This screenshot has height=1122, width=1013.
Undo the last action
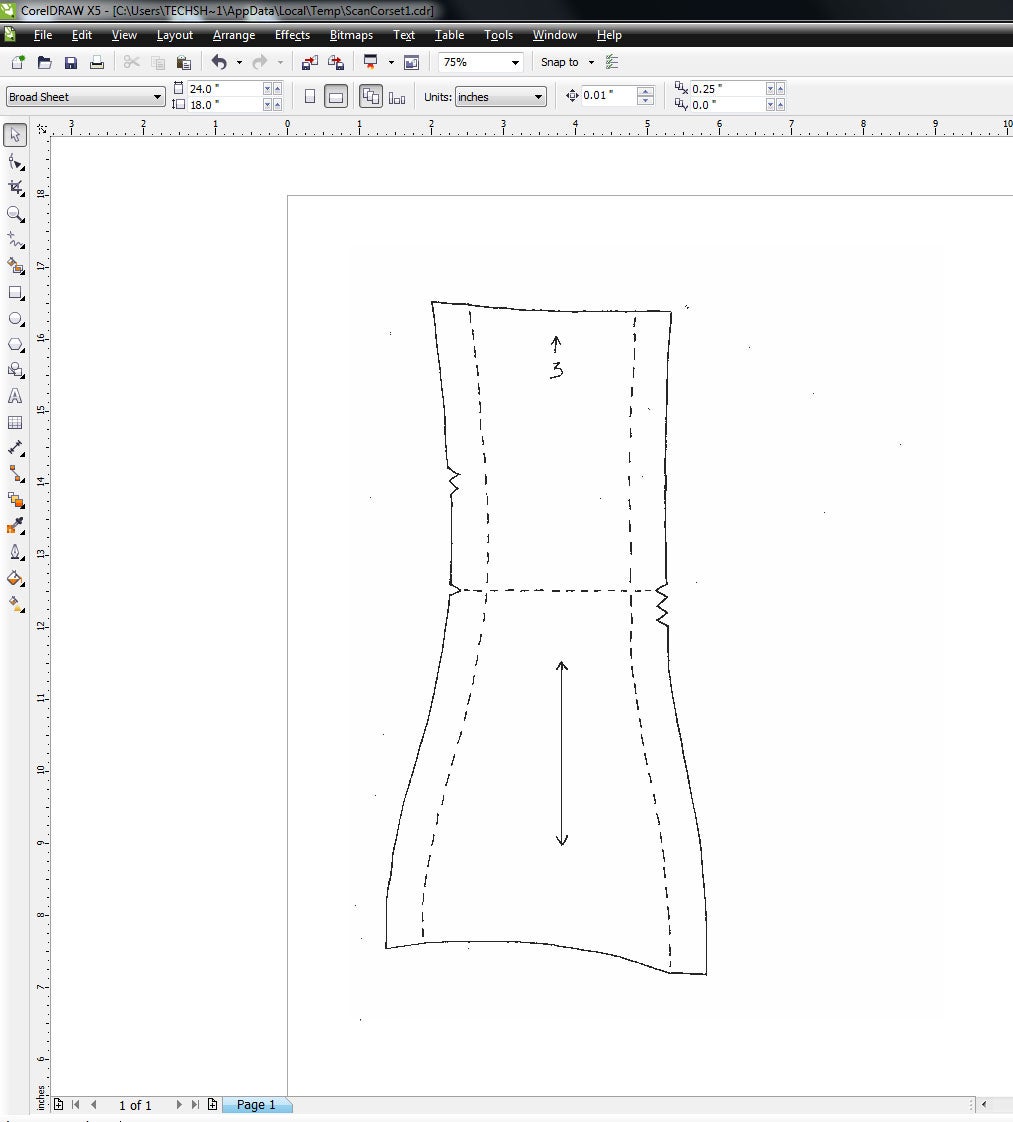pyautogui.click(x=218, y=62)
